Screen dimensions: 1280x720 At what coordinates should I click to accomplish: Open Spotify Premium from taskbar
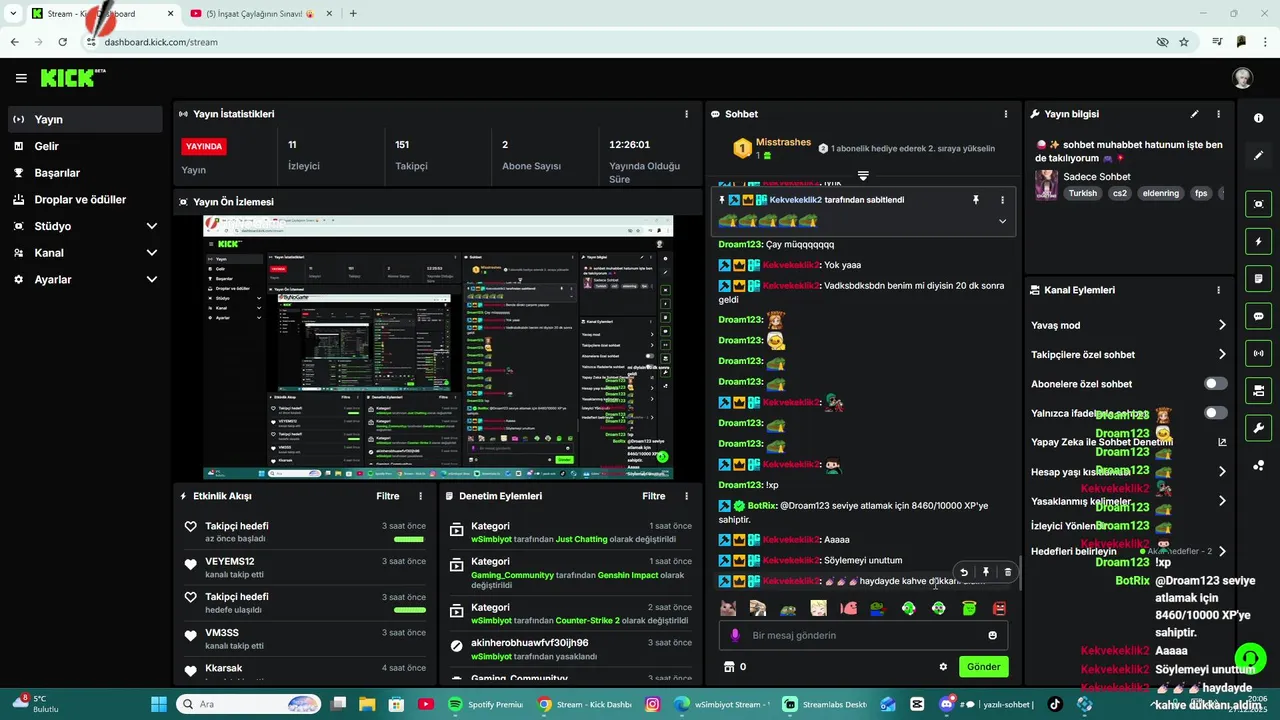(485, 704)
